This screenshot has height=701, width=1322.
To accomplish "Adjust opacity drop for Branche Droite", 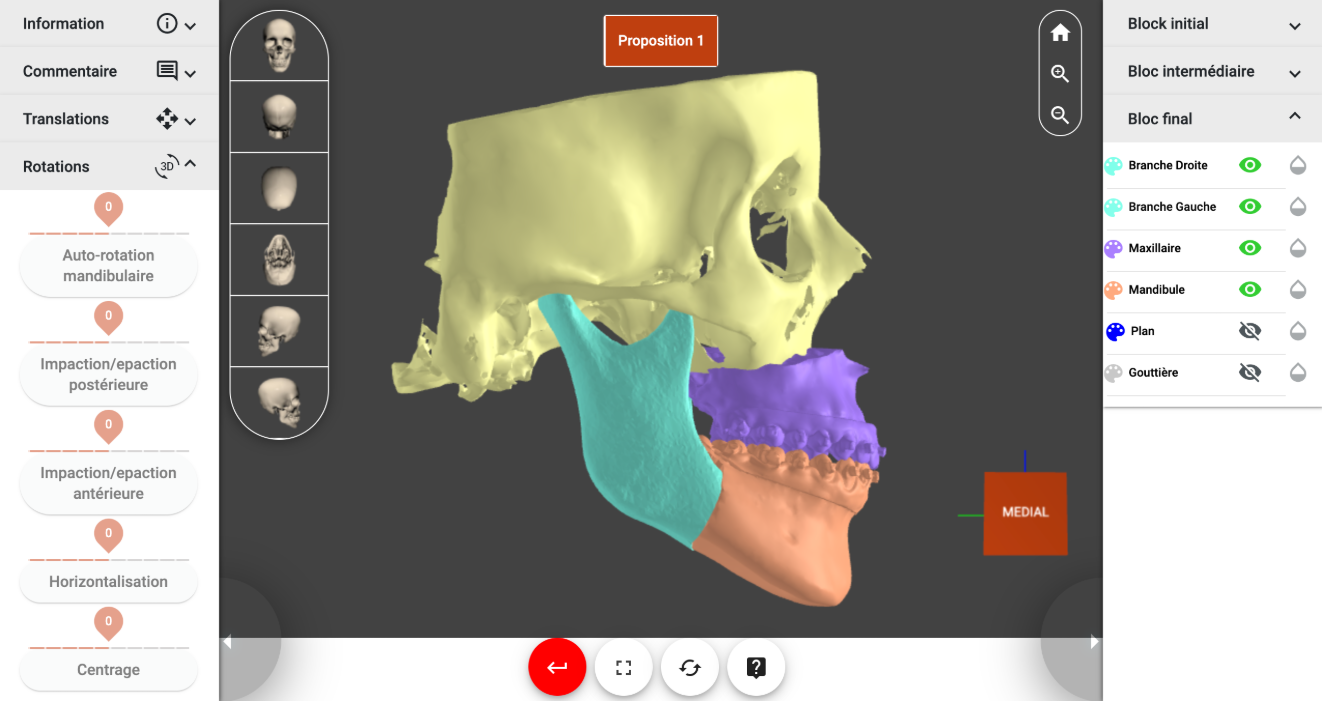I will click(1298, 166).
